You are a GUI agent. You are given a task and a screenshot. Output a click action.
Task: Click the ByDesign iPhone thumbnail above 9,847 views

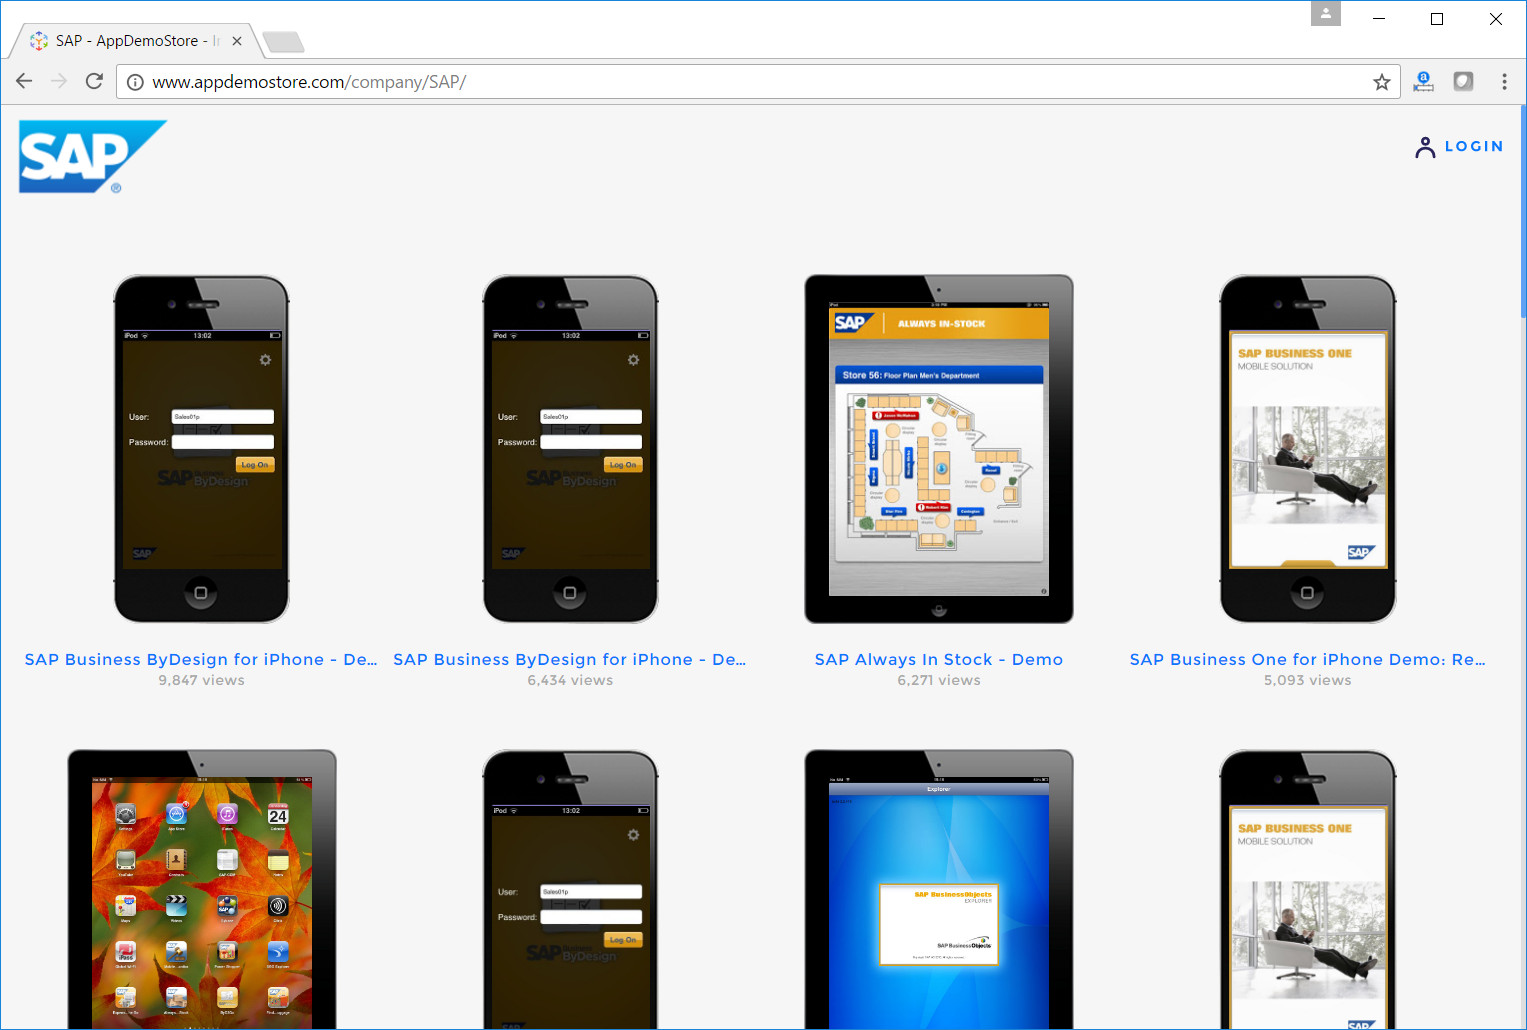[x=201, y=449]
